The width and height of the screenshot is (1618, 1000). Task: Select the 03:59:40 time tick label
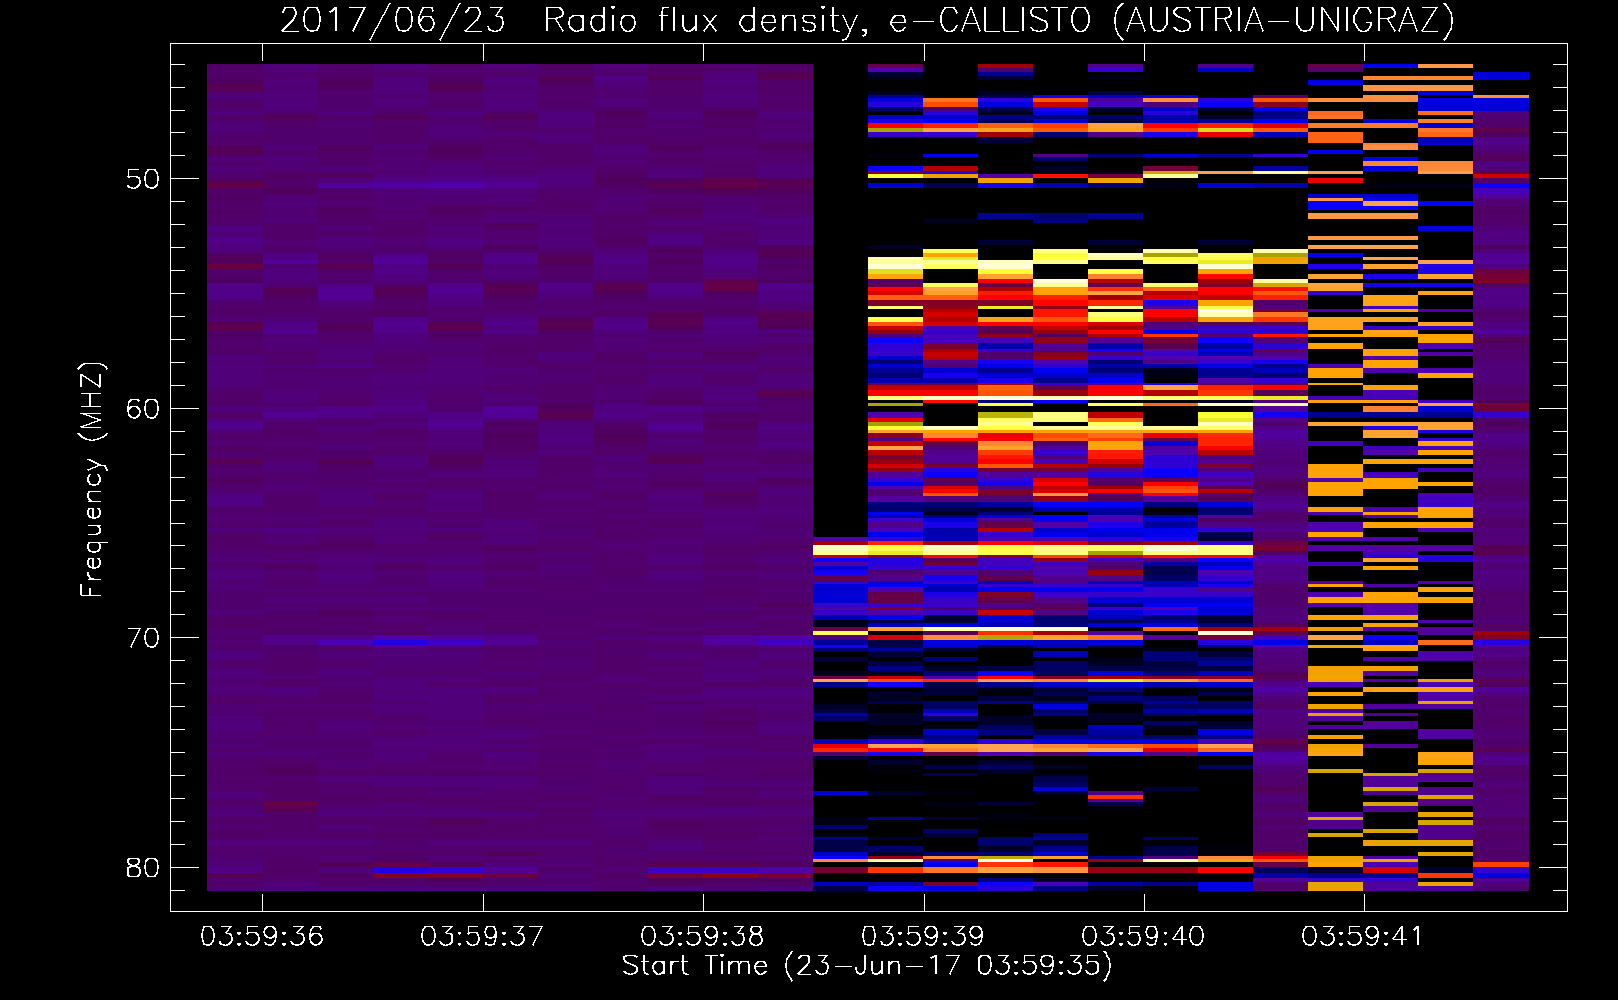coord(1143,937)
